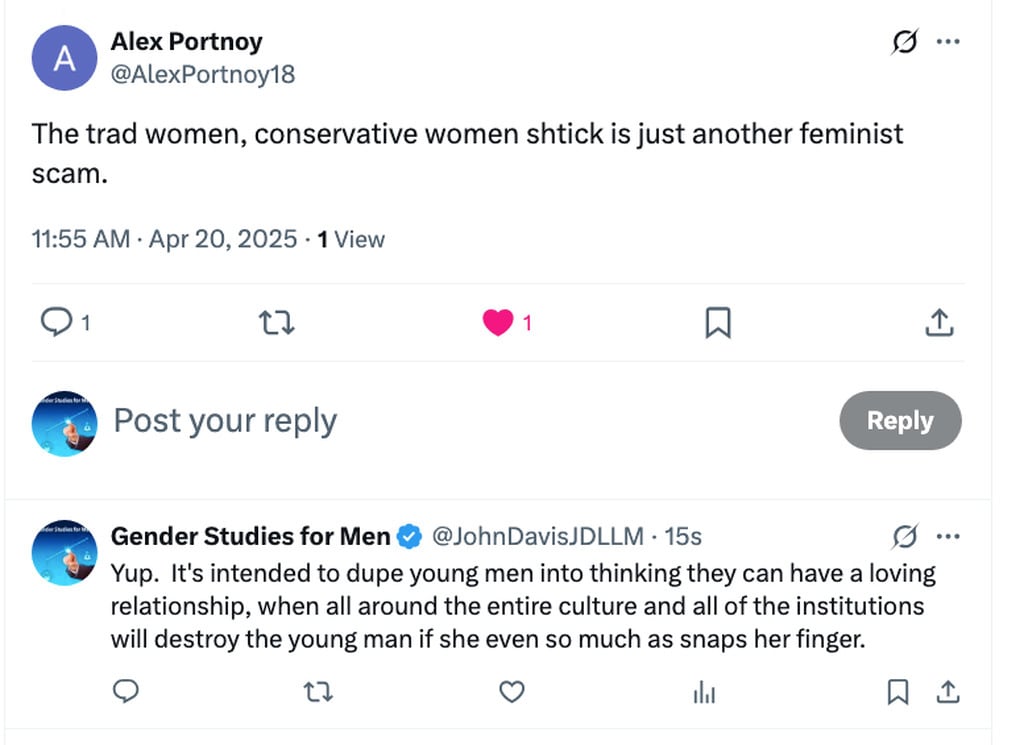The width and height of the screenshot is (1024, 745).
Task: Unlike Alex Portnoy's post via pink heart
Action: click(x=498, y=322)
